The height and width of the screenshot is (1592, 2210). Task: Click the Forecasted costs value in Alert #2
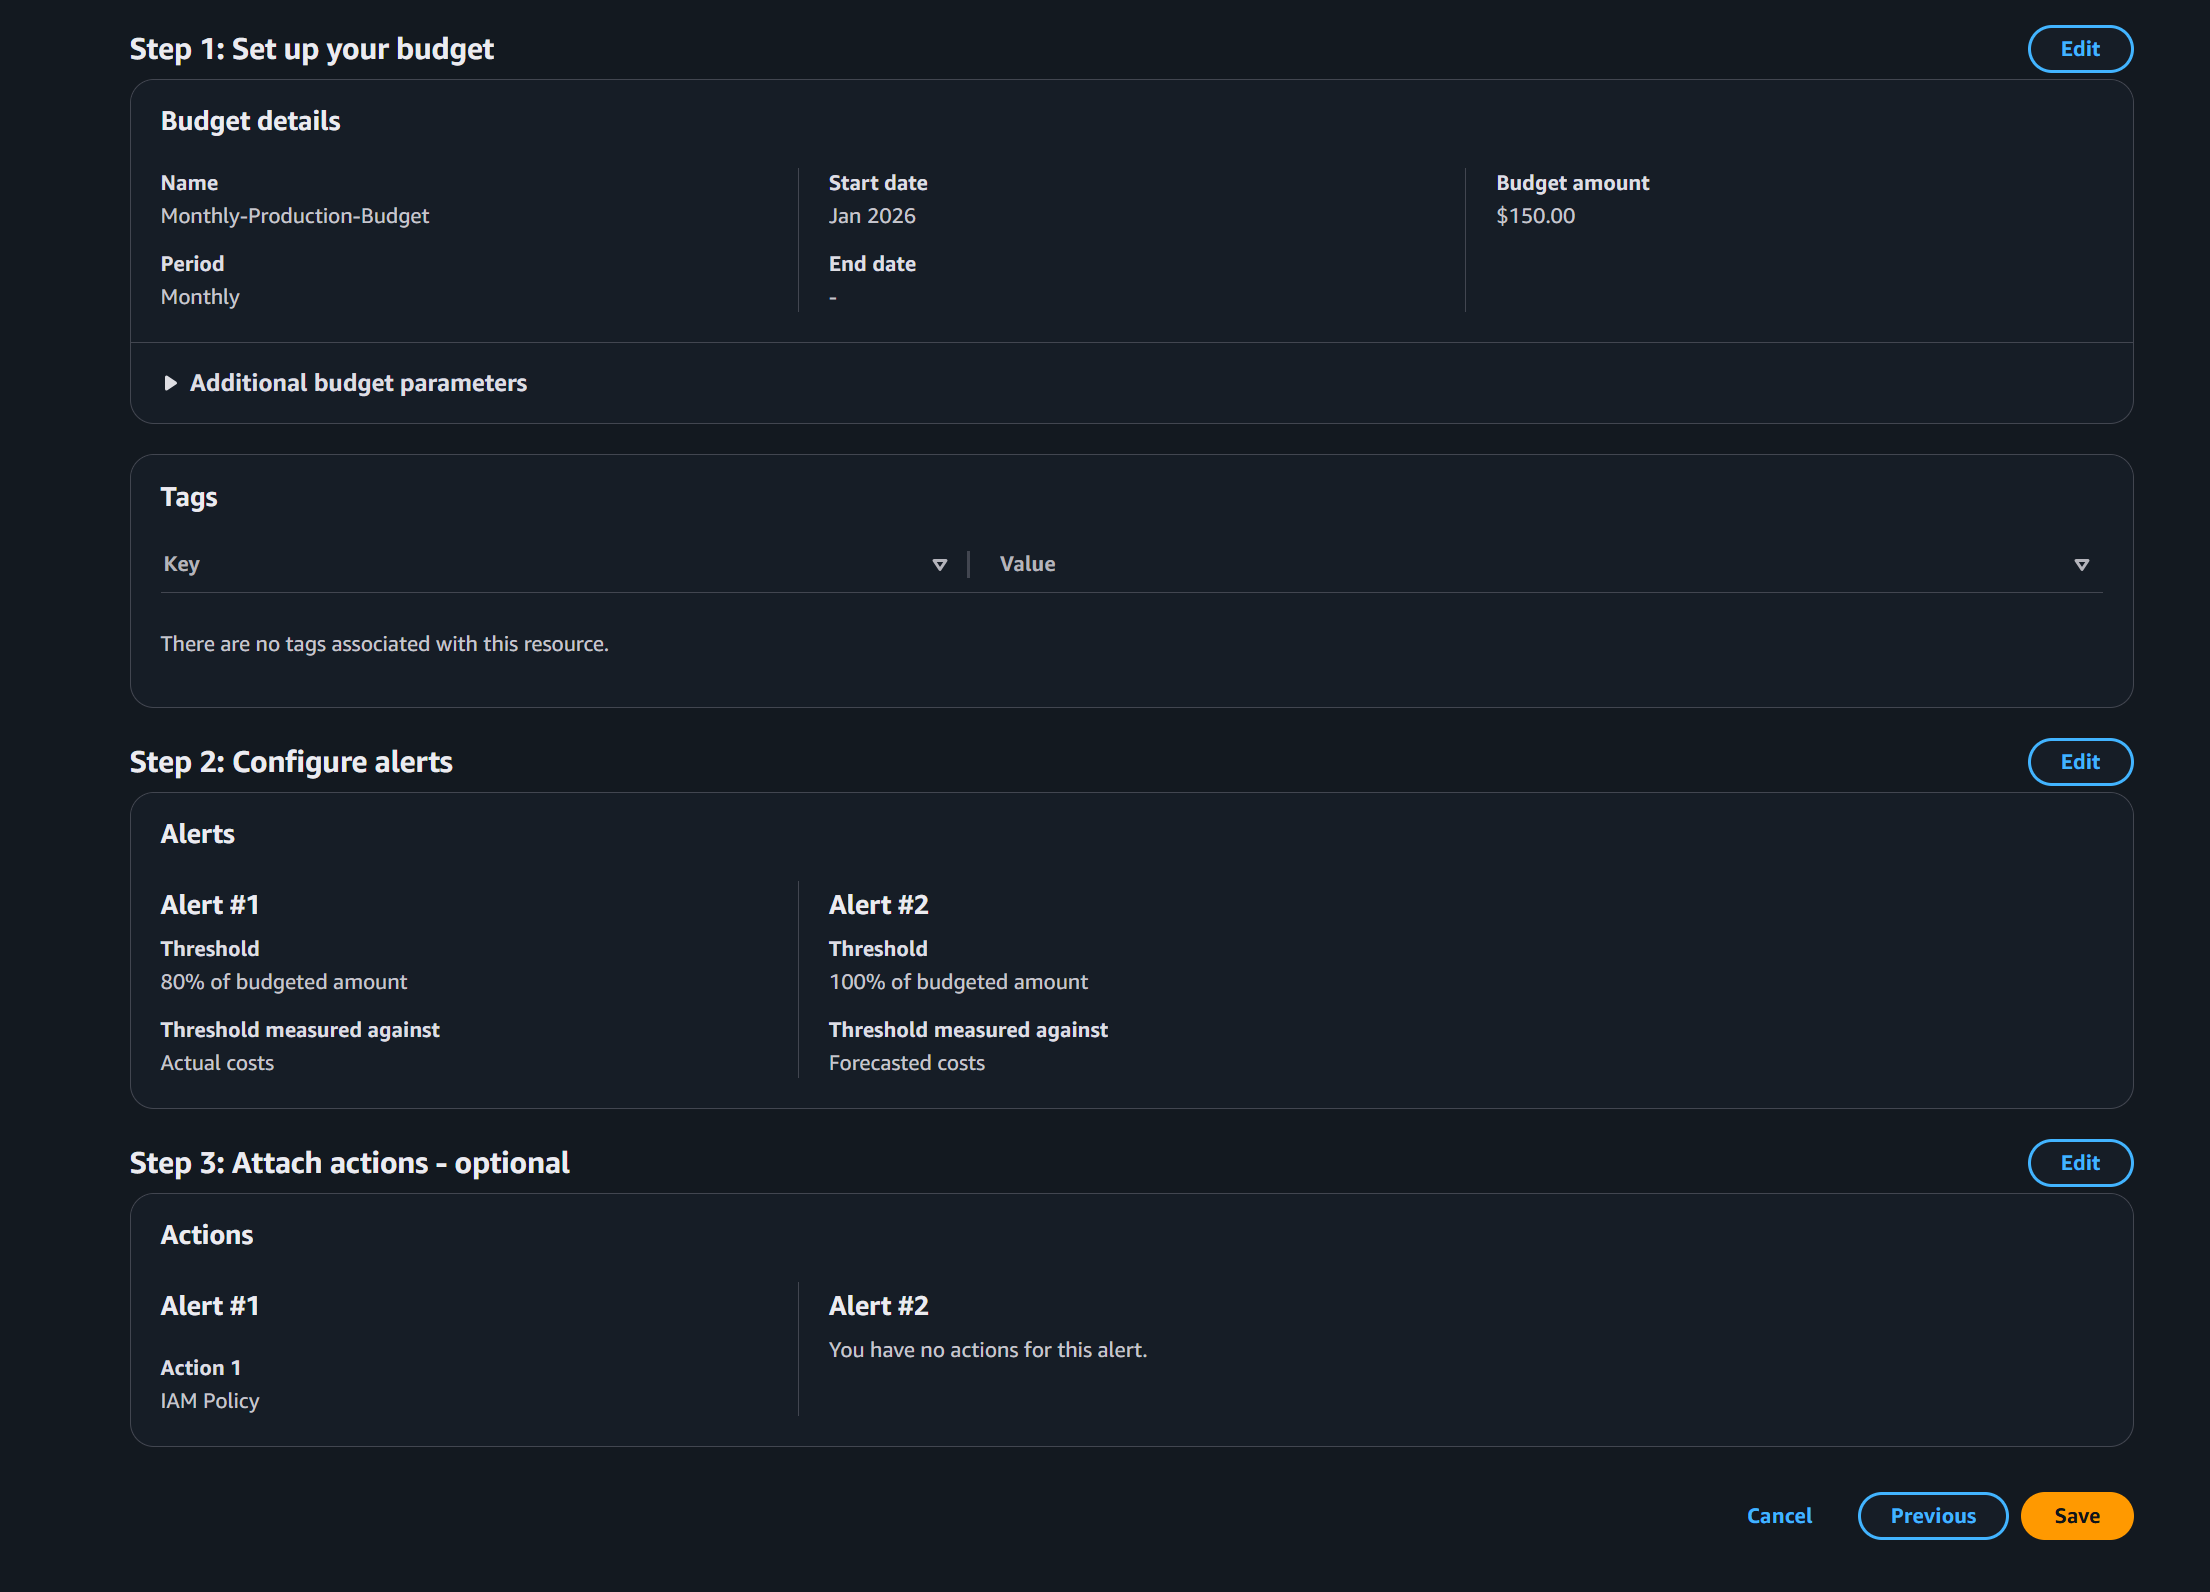click(x=906, y=1063)
